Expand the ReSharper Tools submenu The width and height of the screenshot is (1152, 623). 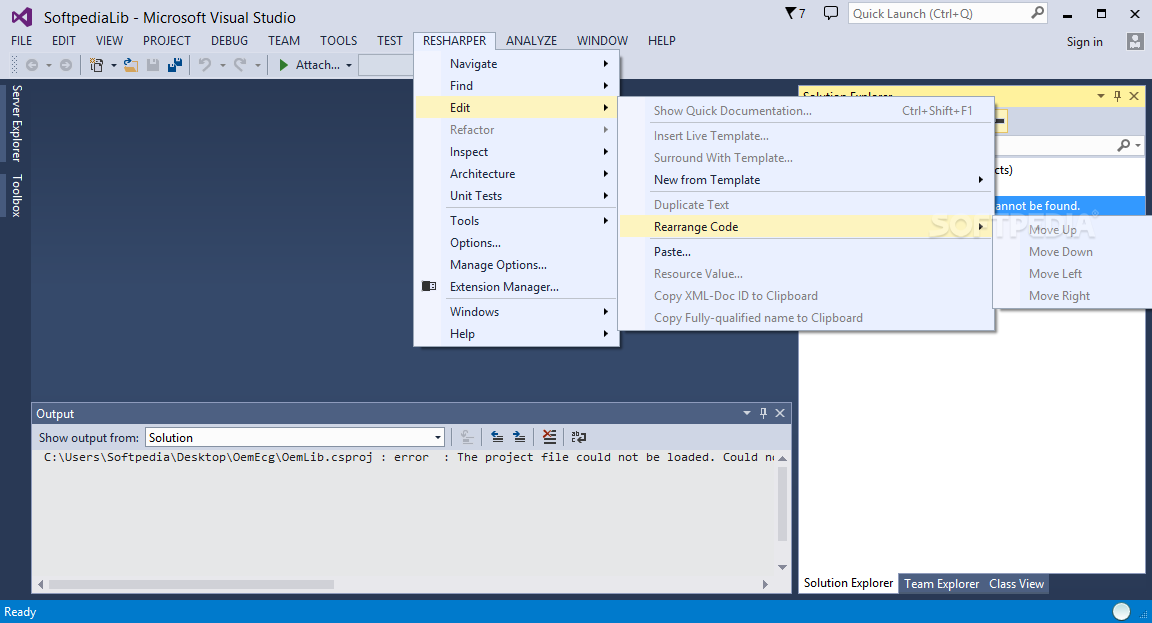(x=516, y=221)
